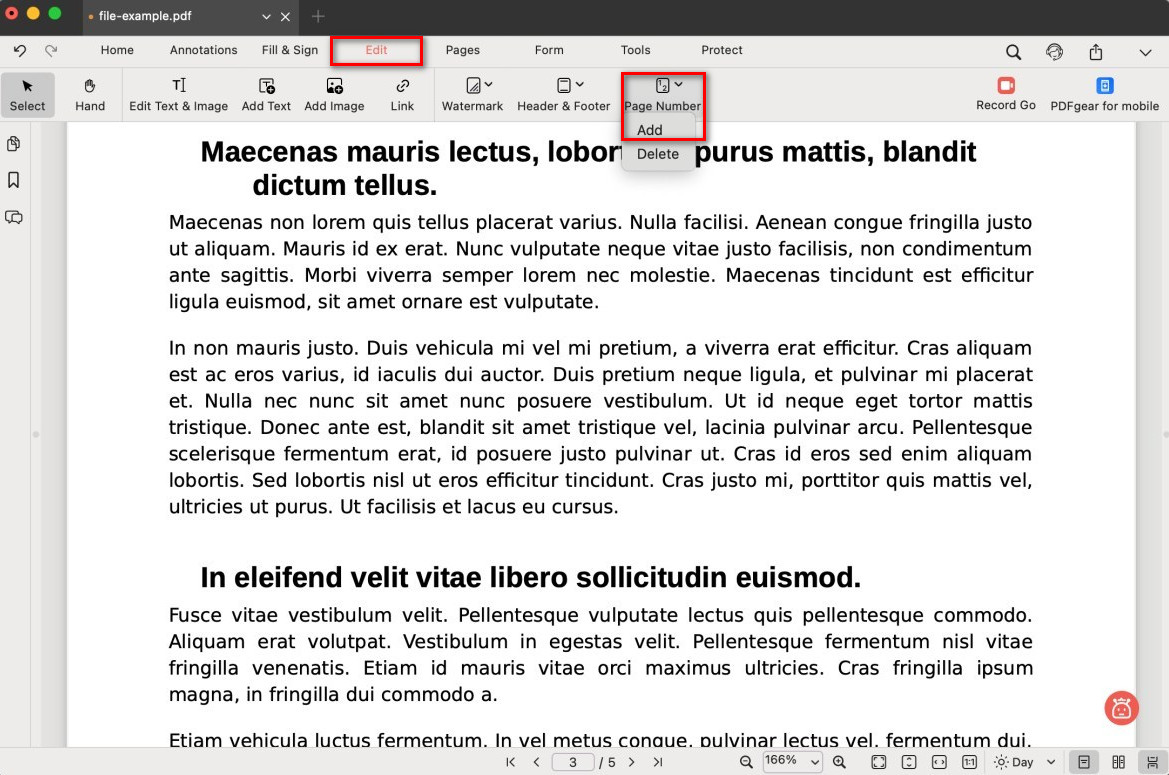Select Add in Page Number menu
Screen dimensions: 1169x775
[x=650, y=130]
